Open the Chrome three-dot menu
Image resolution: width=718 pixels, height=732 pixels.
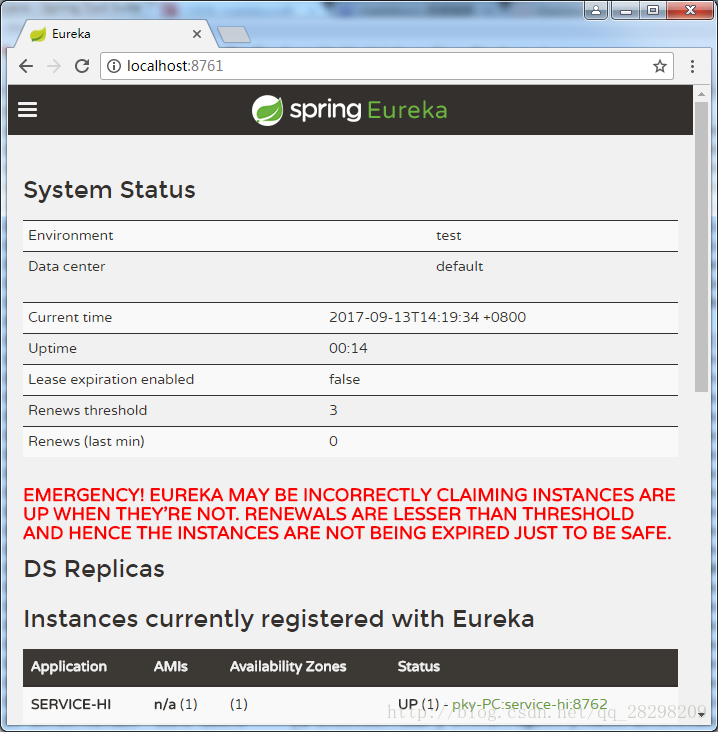click(x=692, y=66)
